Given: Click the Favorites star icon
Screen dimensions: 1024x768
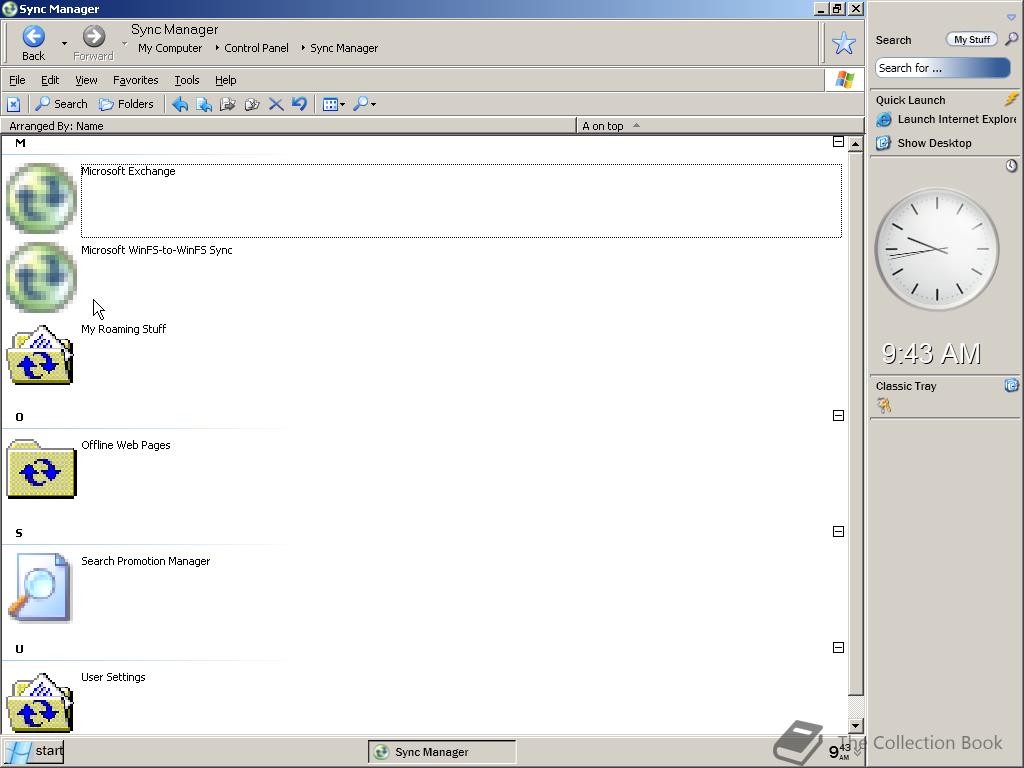Looking at the screenshot, I should click(844, 43).
